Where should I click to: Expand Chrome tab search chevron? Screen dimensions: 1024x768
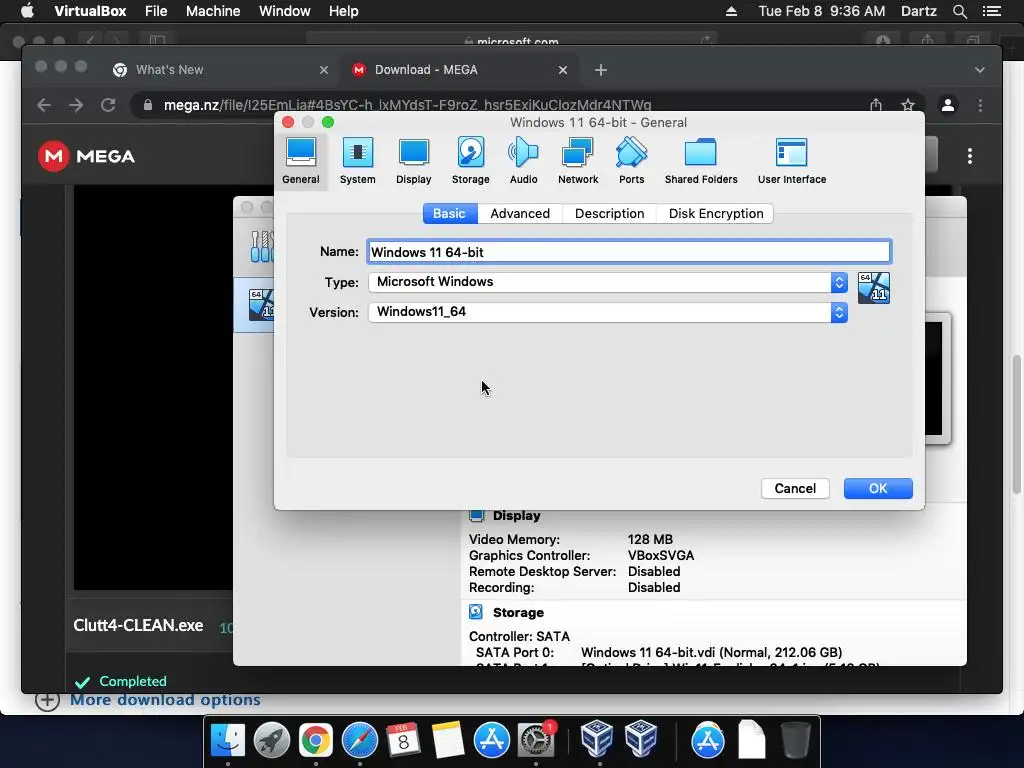click(x=980, y=70)
